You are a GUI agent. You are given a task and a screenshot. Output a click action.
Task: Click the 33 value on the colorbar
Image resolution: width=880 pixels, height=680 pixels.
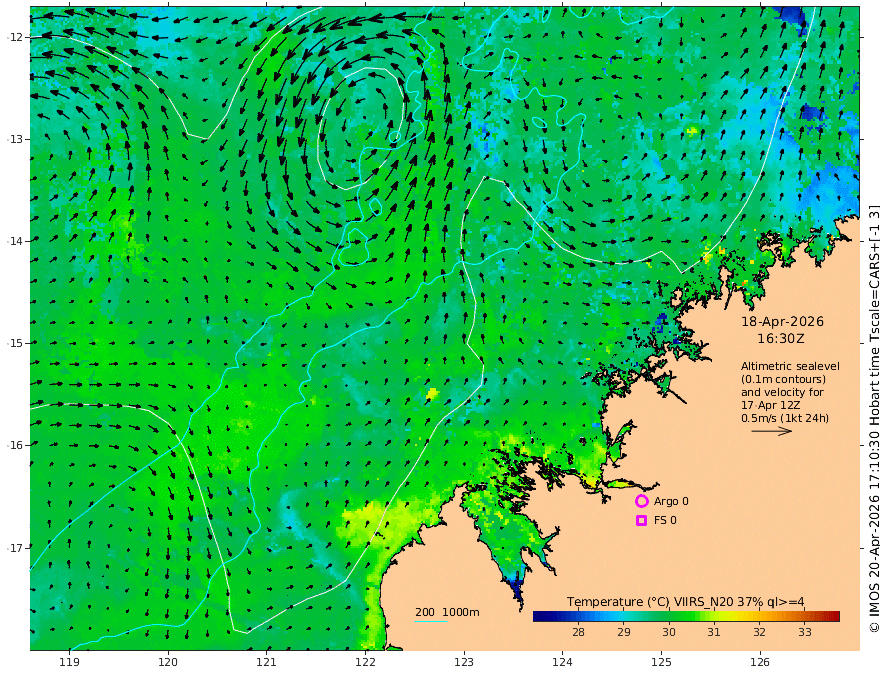[805, 632]
